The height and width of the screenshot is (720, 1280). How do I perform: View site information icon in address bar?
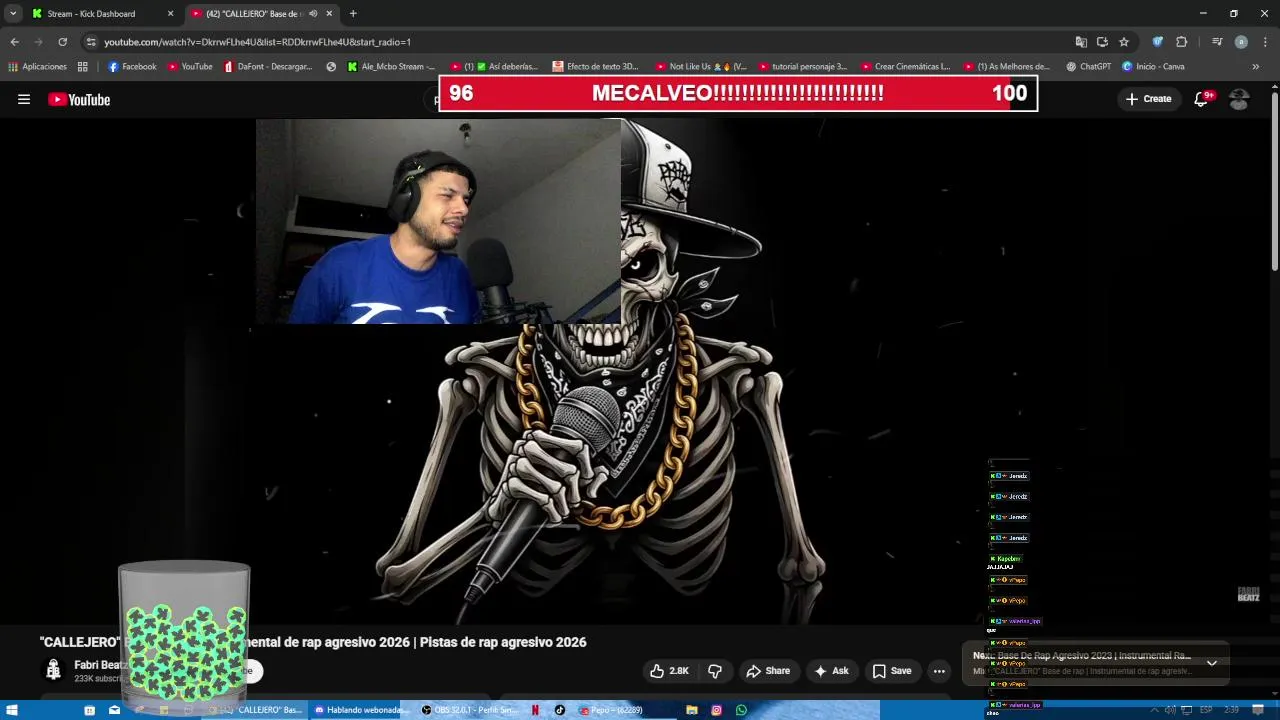click(91, 42)
